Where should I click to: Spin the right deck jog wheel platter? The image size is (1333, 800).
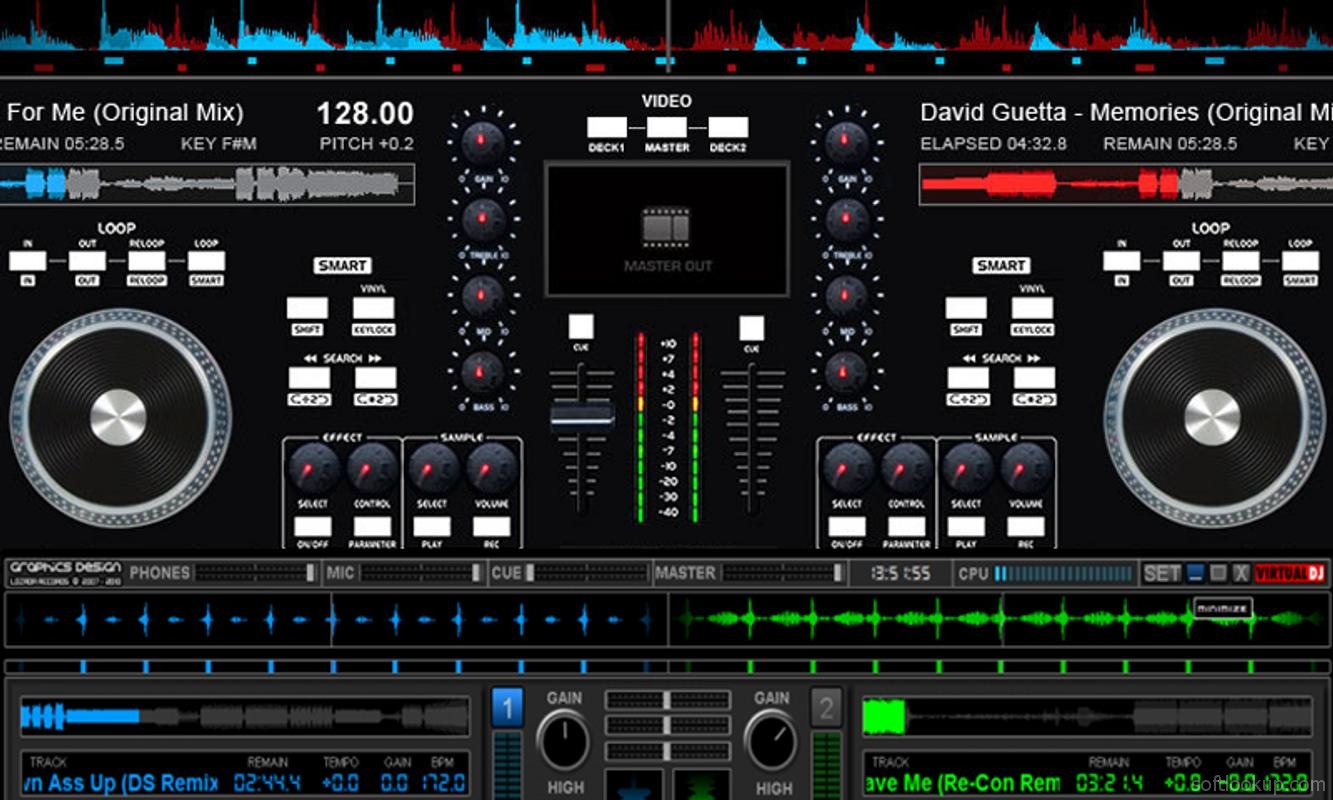click(x=1213, y=417)
